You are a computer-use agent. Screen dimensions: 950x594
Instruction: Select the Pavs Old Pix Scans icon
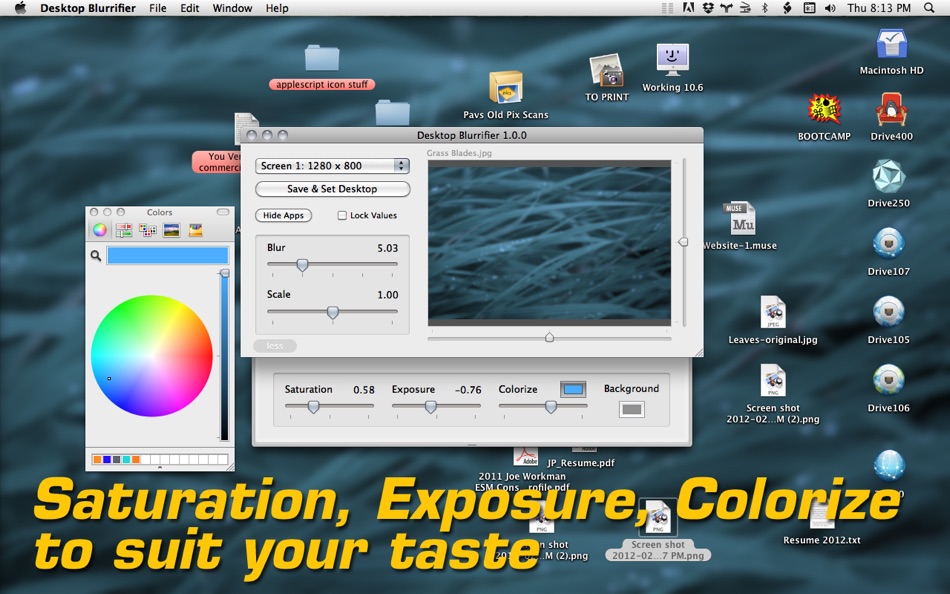[x=506, y=88]
